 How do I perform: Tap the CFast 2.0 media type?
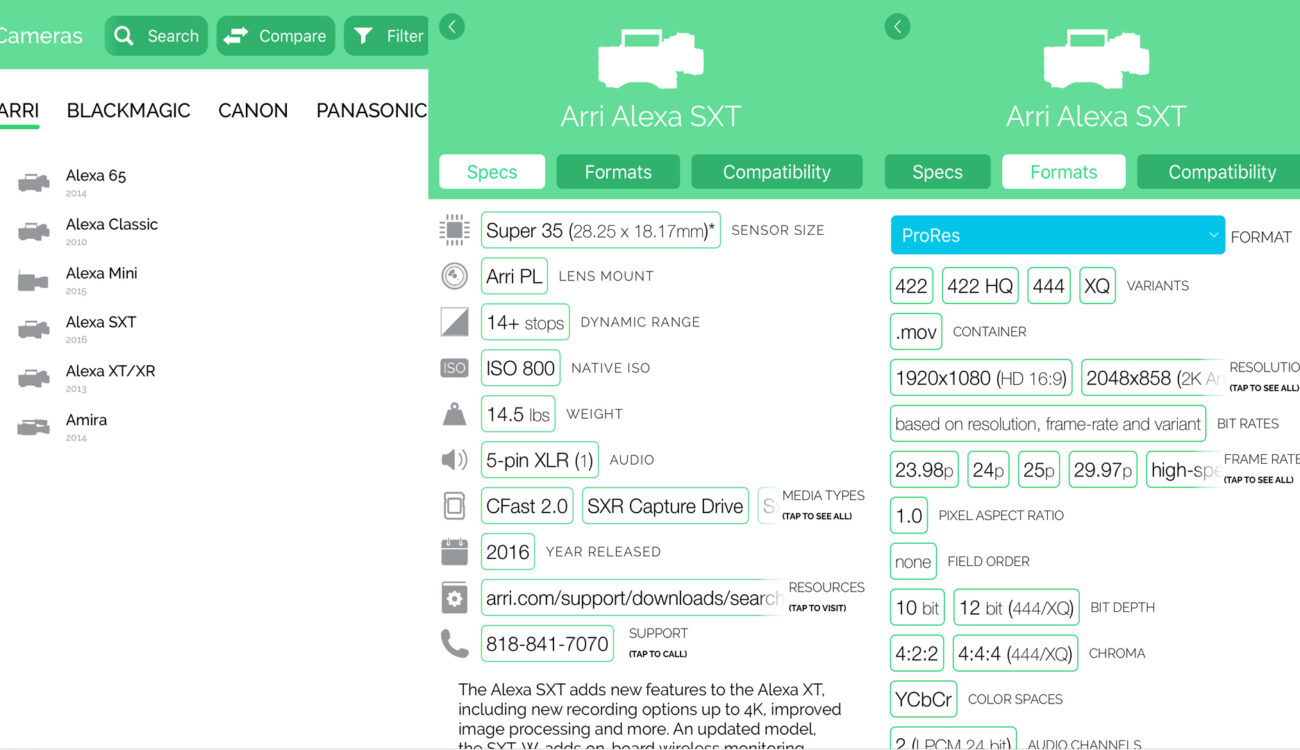click(527, 506)
